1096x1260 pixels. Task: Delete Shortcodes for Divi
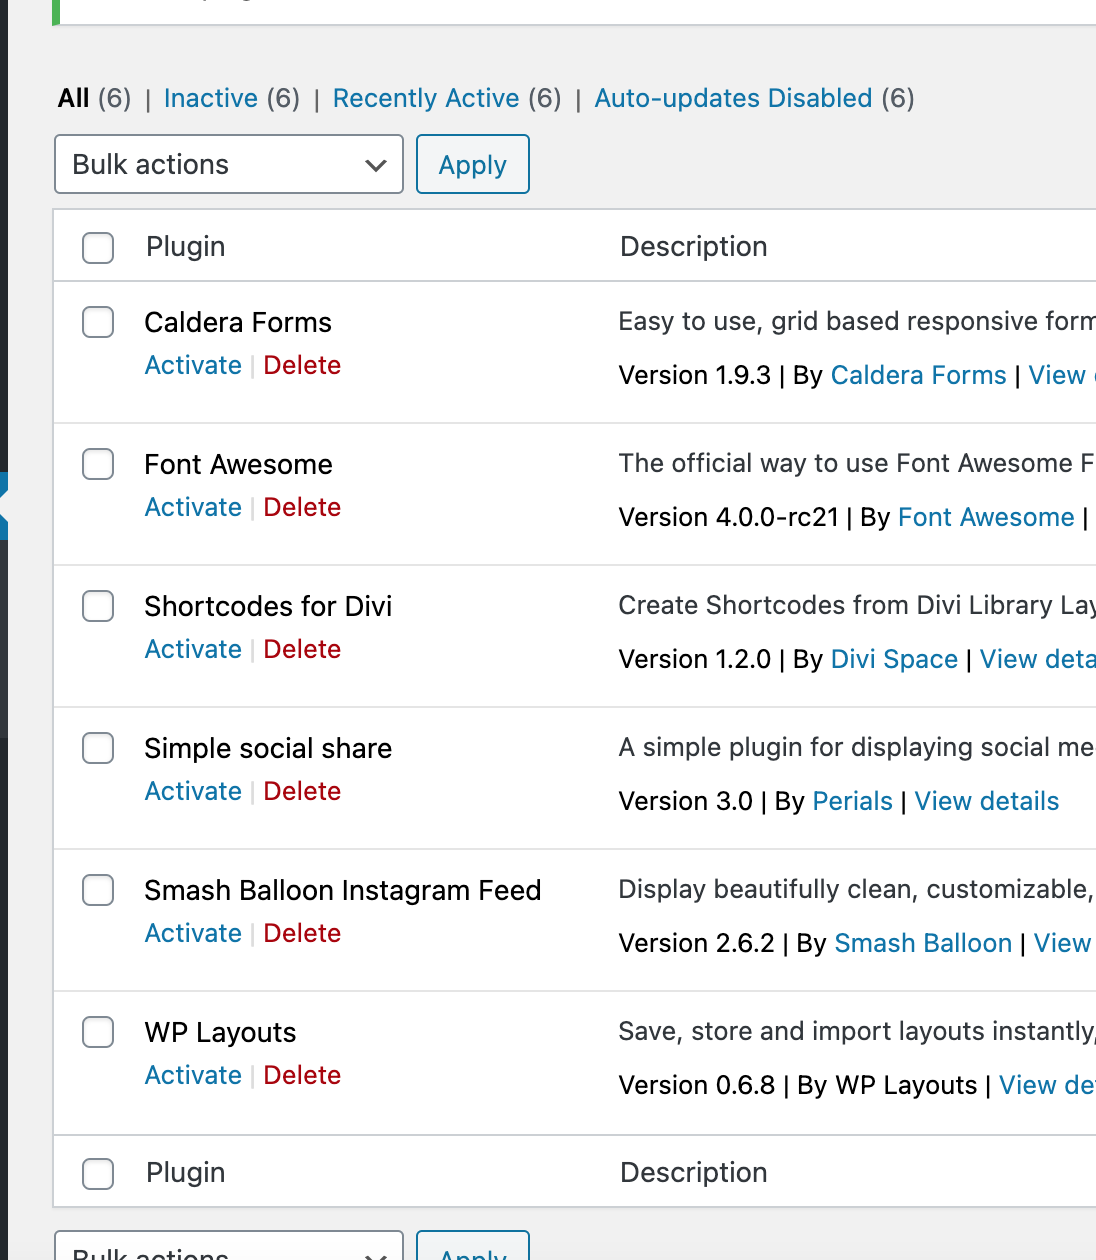point(302,649)
